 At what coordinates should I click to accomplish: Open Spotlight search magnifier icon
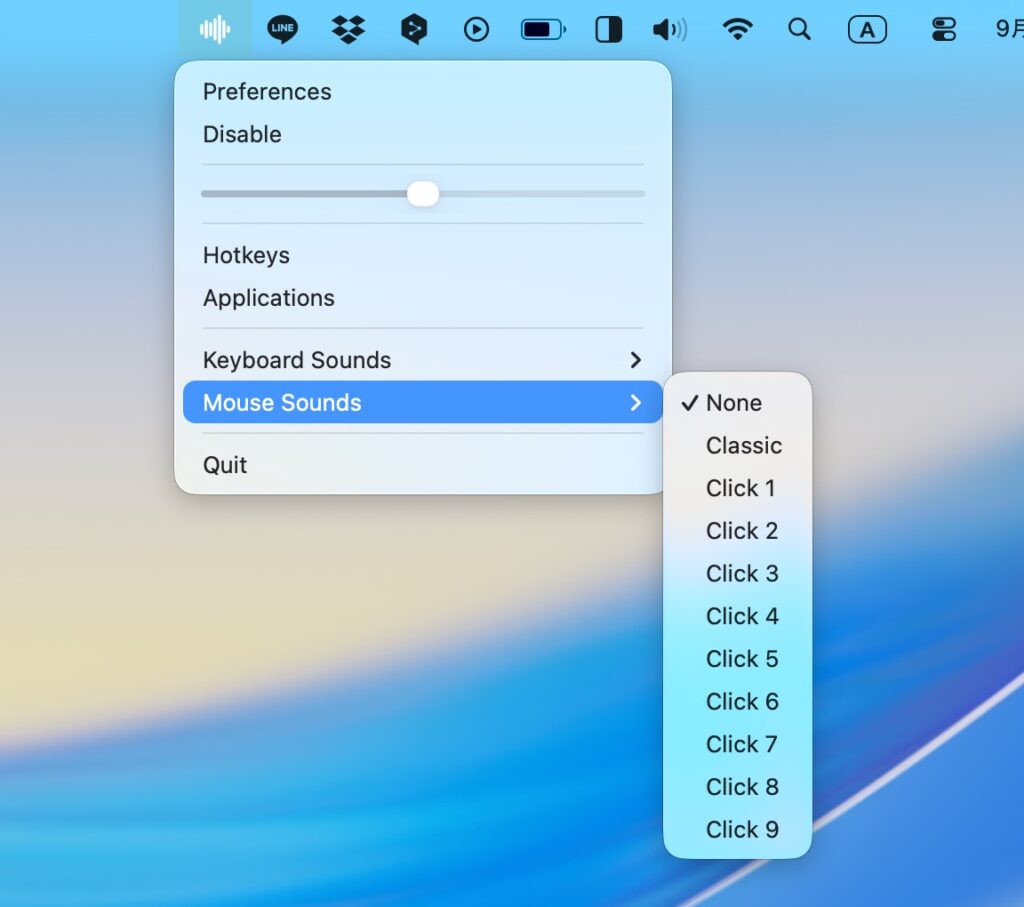click(x=799, y=30)
